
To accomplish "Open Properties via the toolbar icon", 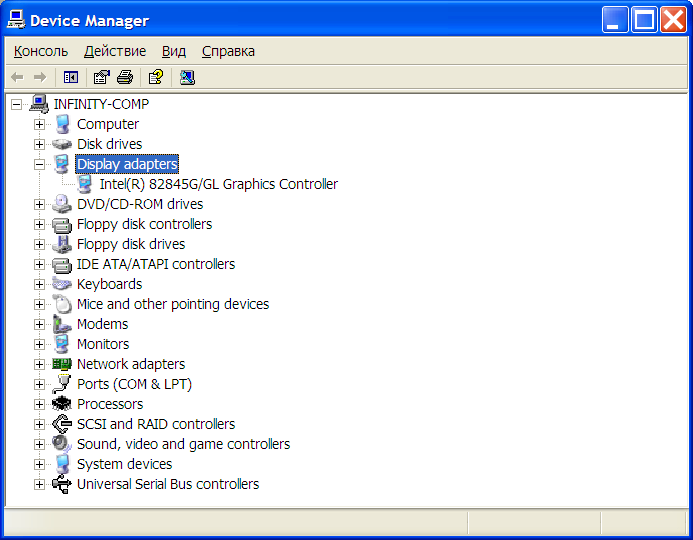I will pyautogui.click(x=101, y=77).
